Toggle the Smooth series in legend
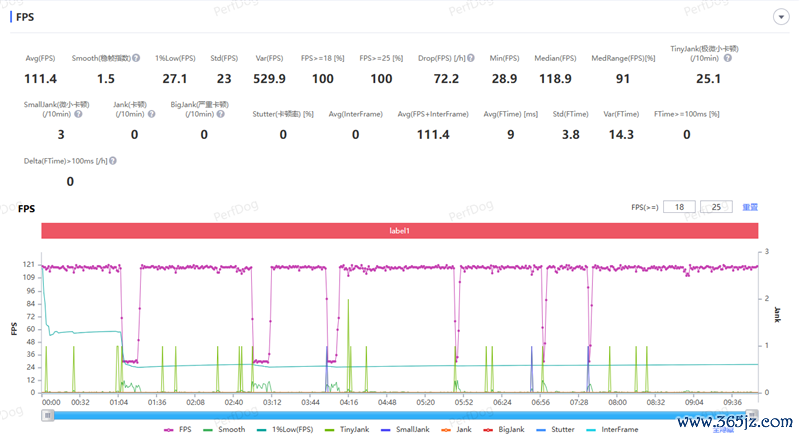Screen dimensions: 800x437 224,430
